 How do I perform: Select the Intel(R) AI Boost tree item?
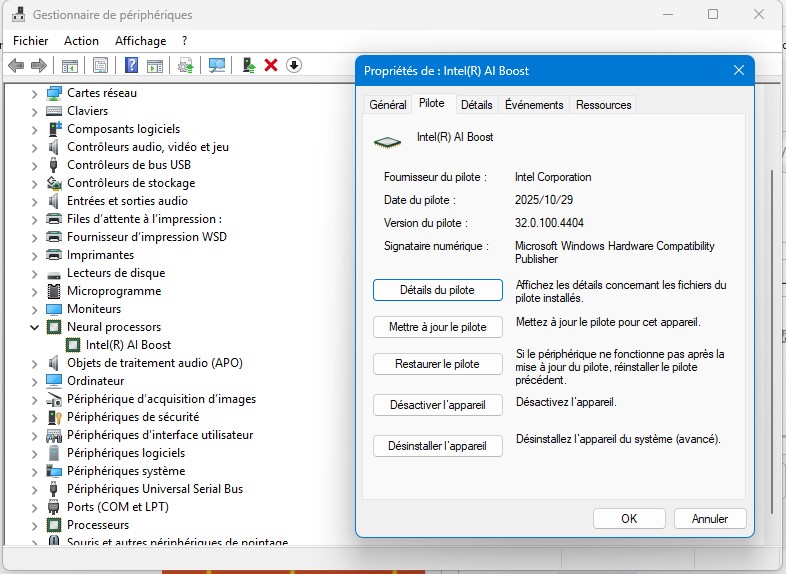click(x=128, y=345)
